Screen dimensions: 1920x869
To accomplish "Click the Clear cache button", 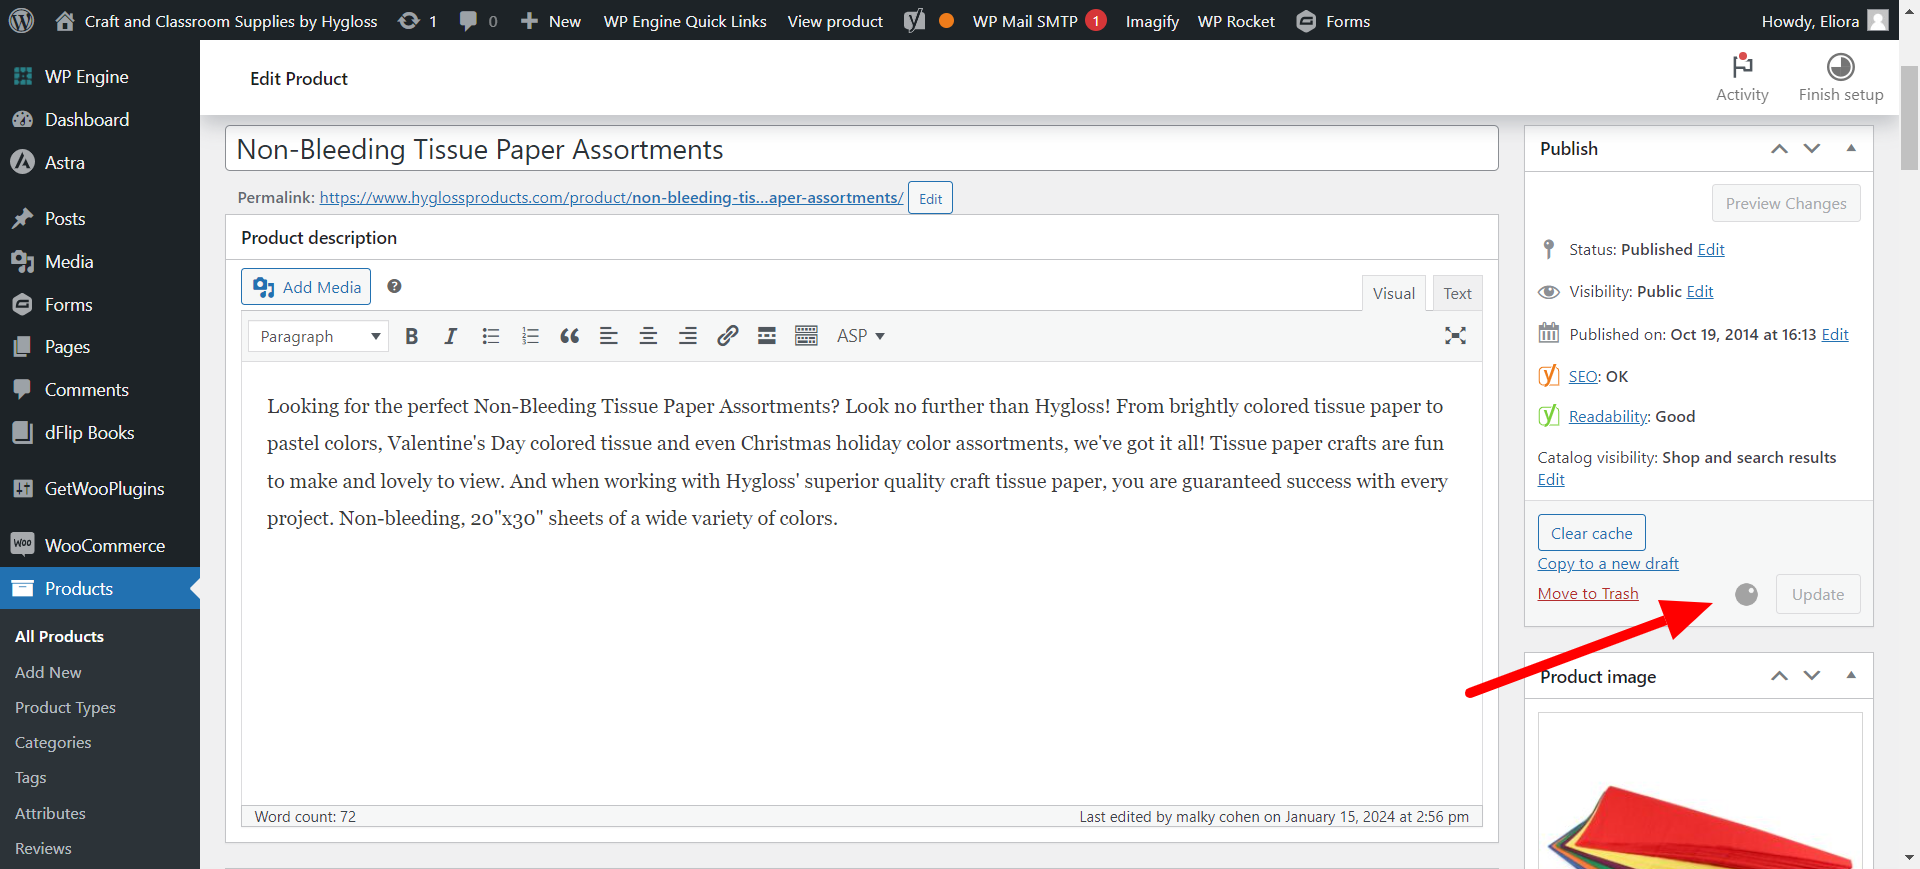I will [x=1591, y=533].
